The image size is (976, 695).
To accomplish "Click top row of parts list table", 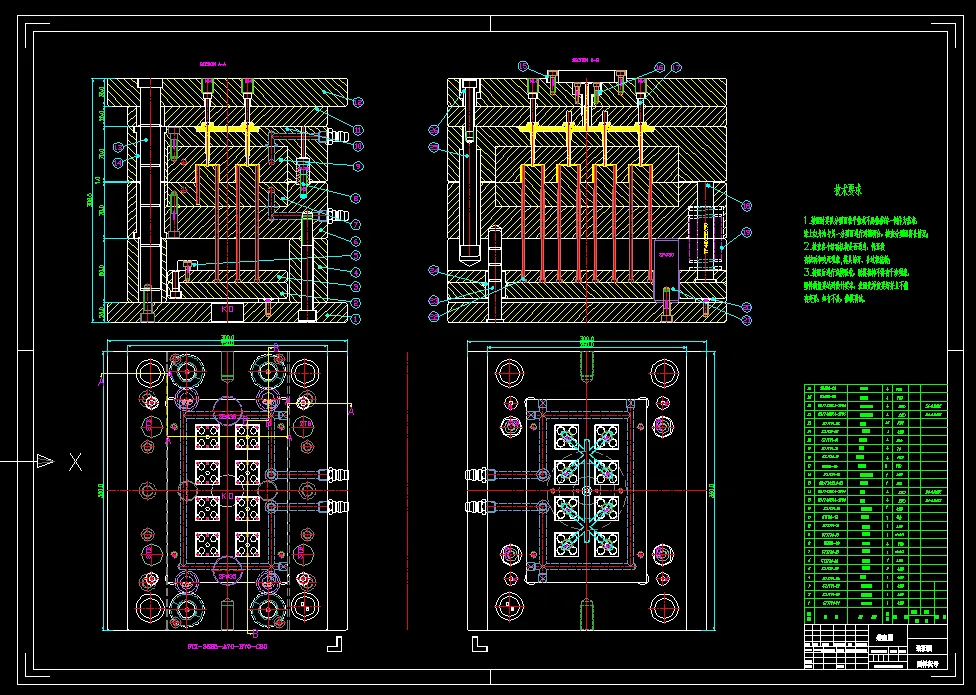I will [876, 388].
